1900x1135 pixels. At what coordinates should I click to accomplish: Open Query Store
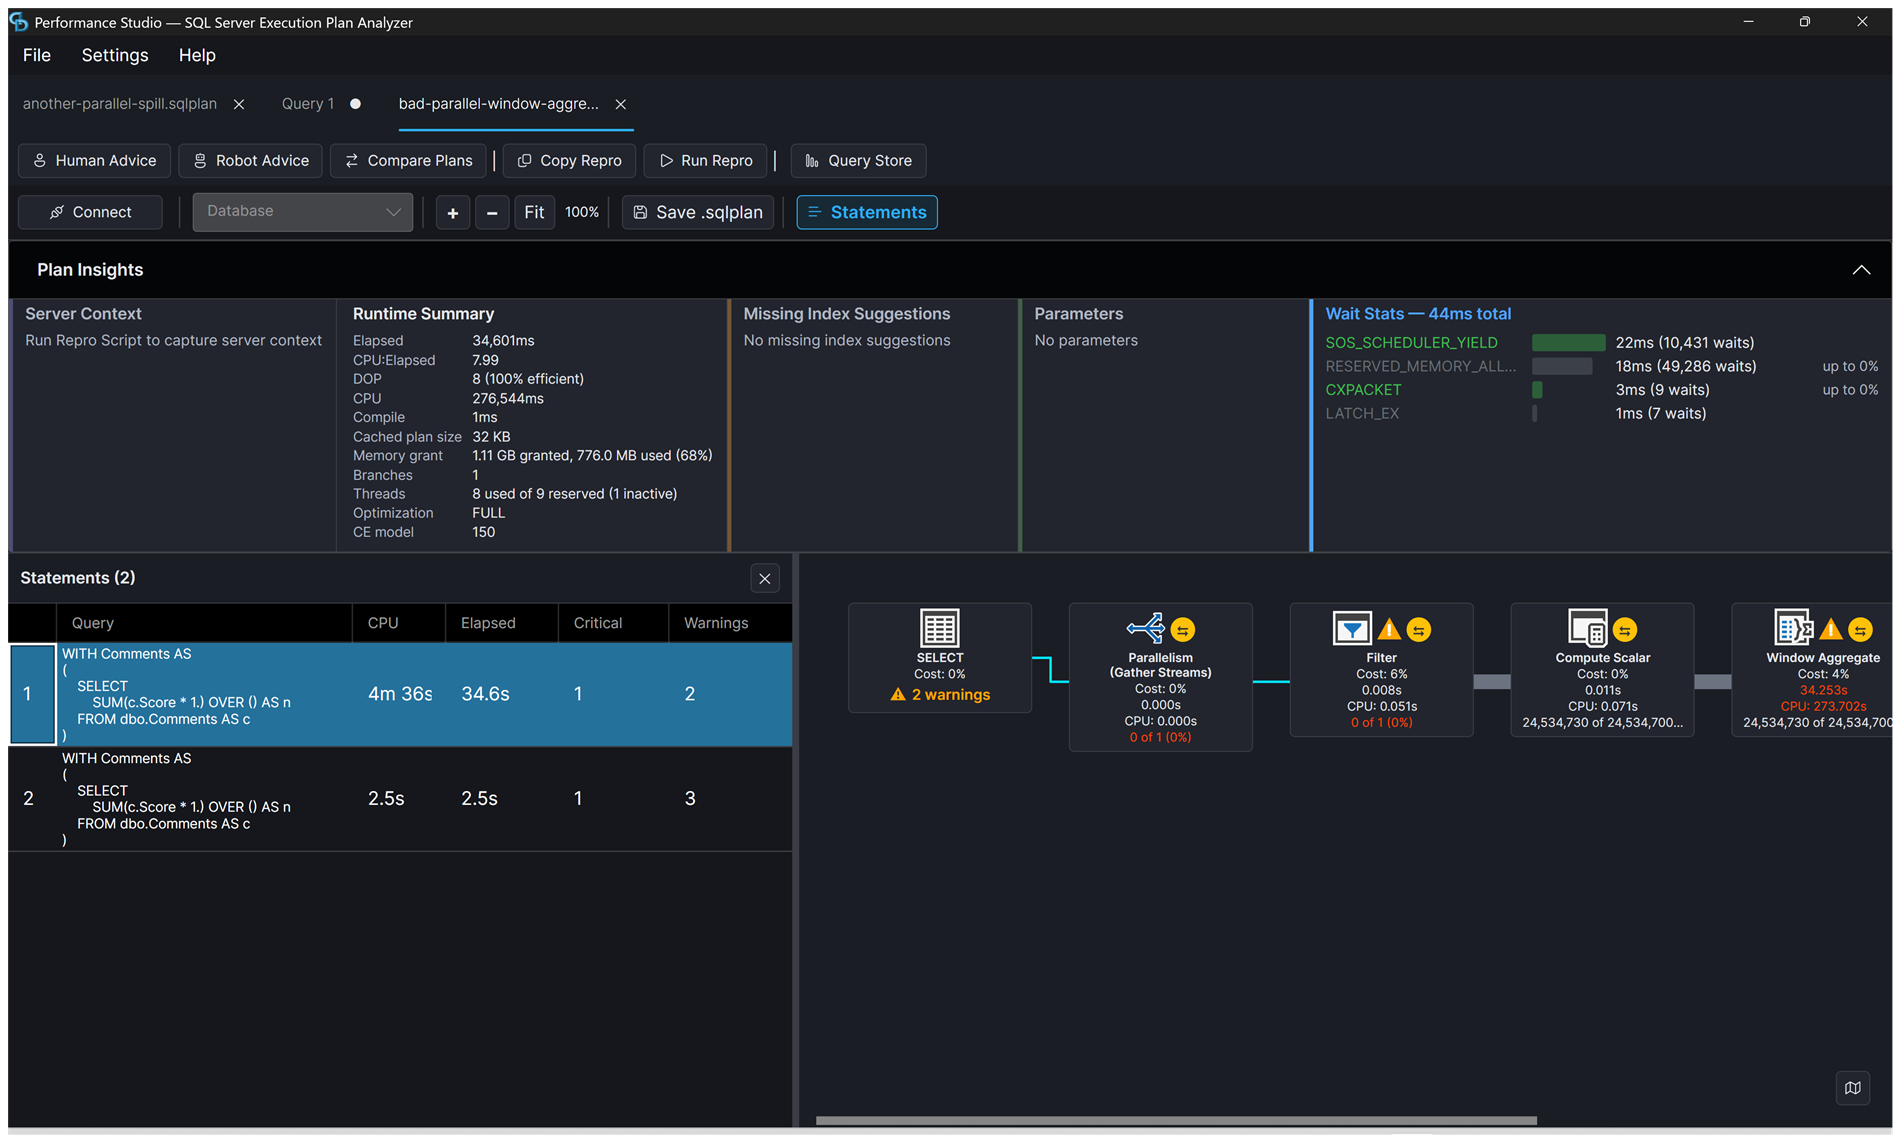(859, 161)
